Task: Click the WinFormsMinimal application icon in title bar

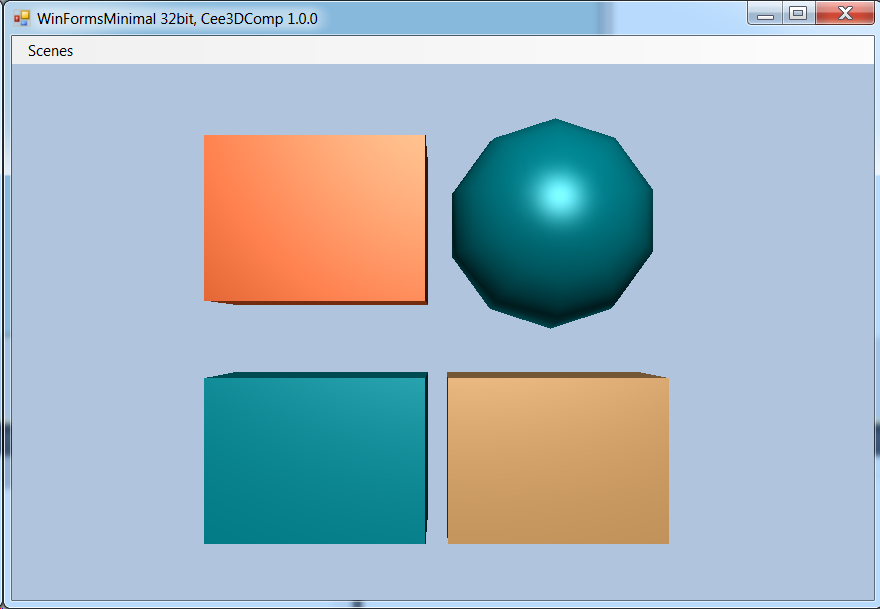Action: [21, 18]
